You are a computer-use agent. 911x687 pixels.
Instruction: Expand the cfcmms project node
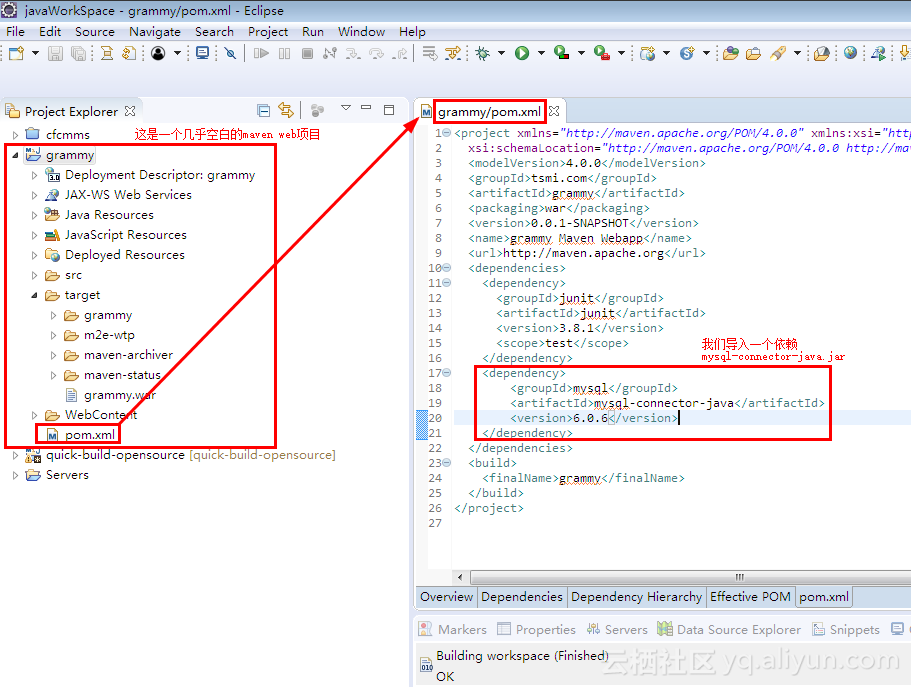click(x=15, y=135)
